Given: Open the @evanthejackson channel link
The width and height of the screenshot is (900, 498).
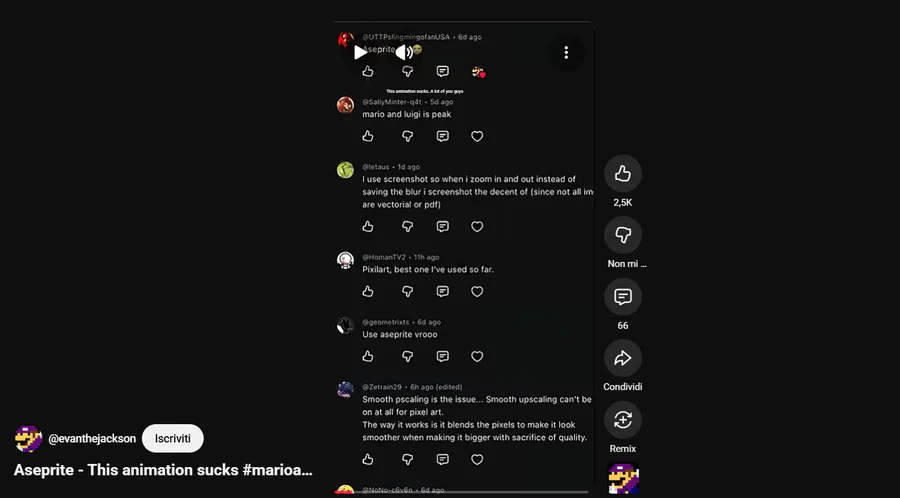Looking at the screenshot, I should [x=92, y=439].
